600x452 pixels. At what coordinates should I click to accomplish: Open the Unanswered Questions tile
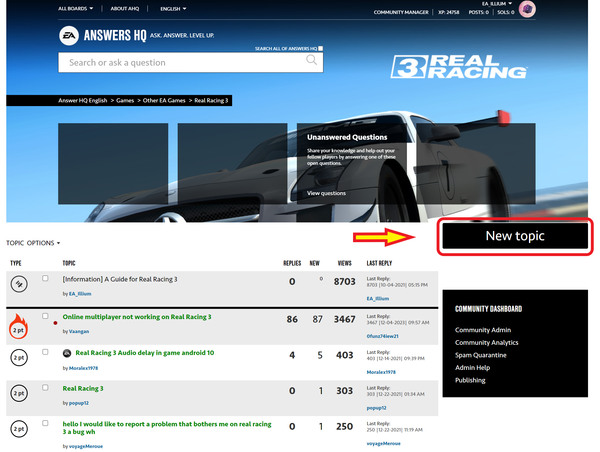point(352,163)
